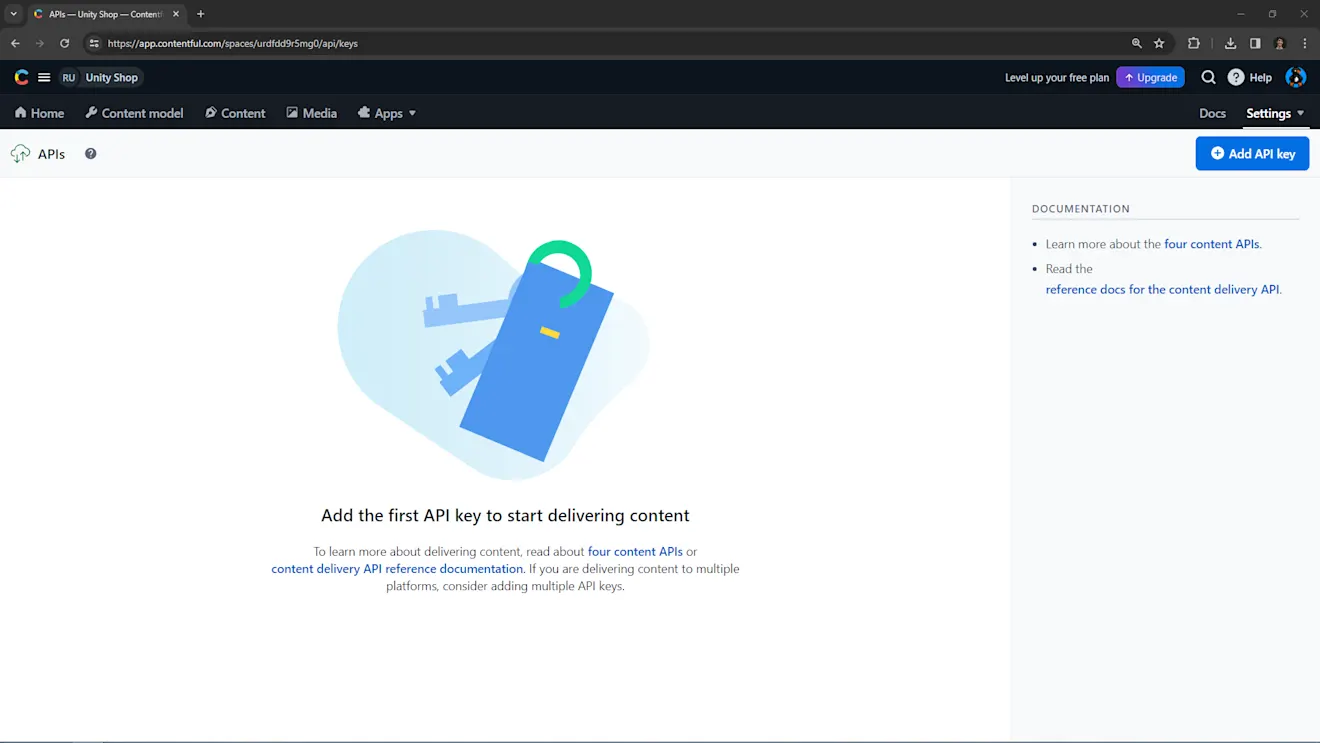This screenshot has height=743, width=1320.
Task: Toggle the browser side panel icon
Action: (1255, 43)
